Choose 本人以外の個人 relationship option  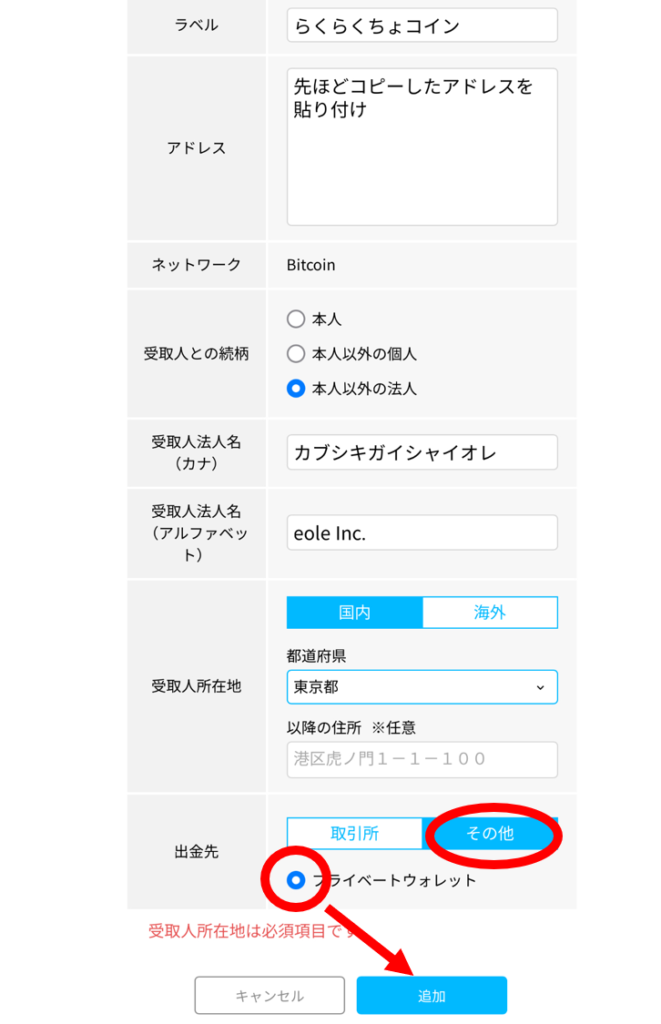point(295,354)
